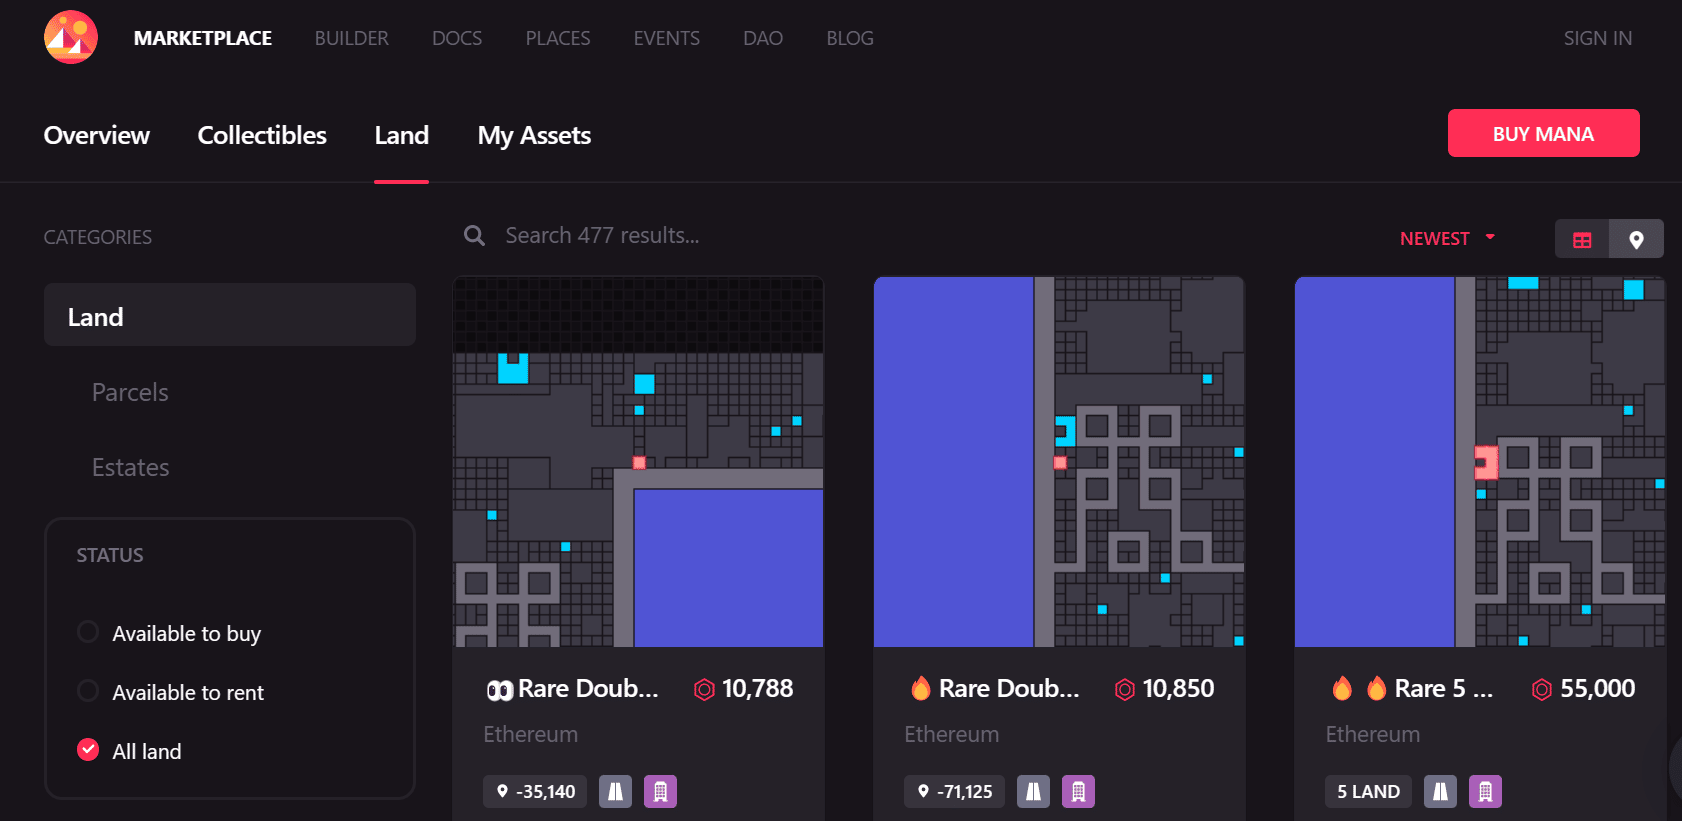Select All land status option
This screenshot has width=1682, height=821.
(x=130, y=751)
